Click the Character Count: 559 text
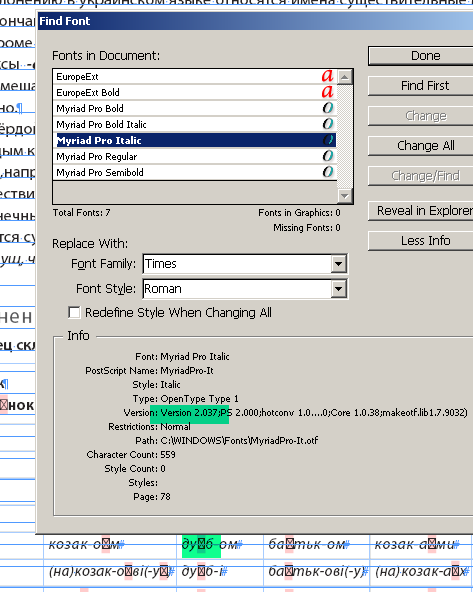 (131, 455)
